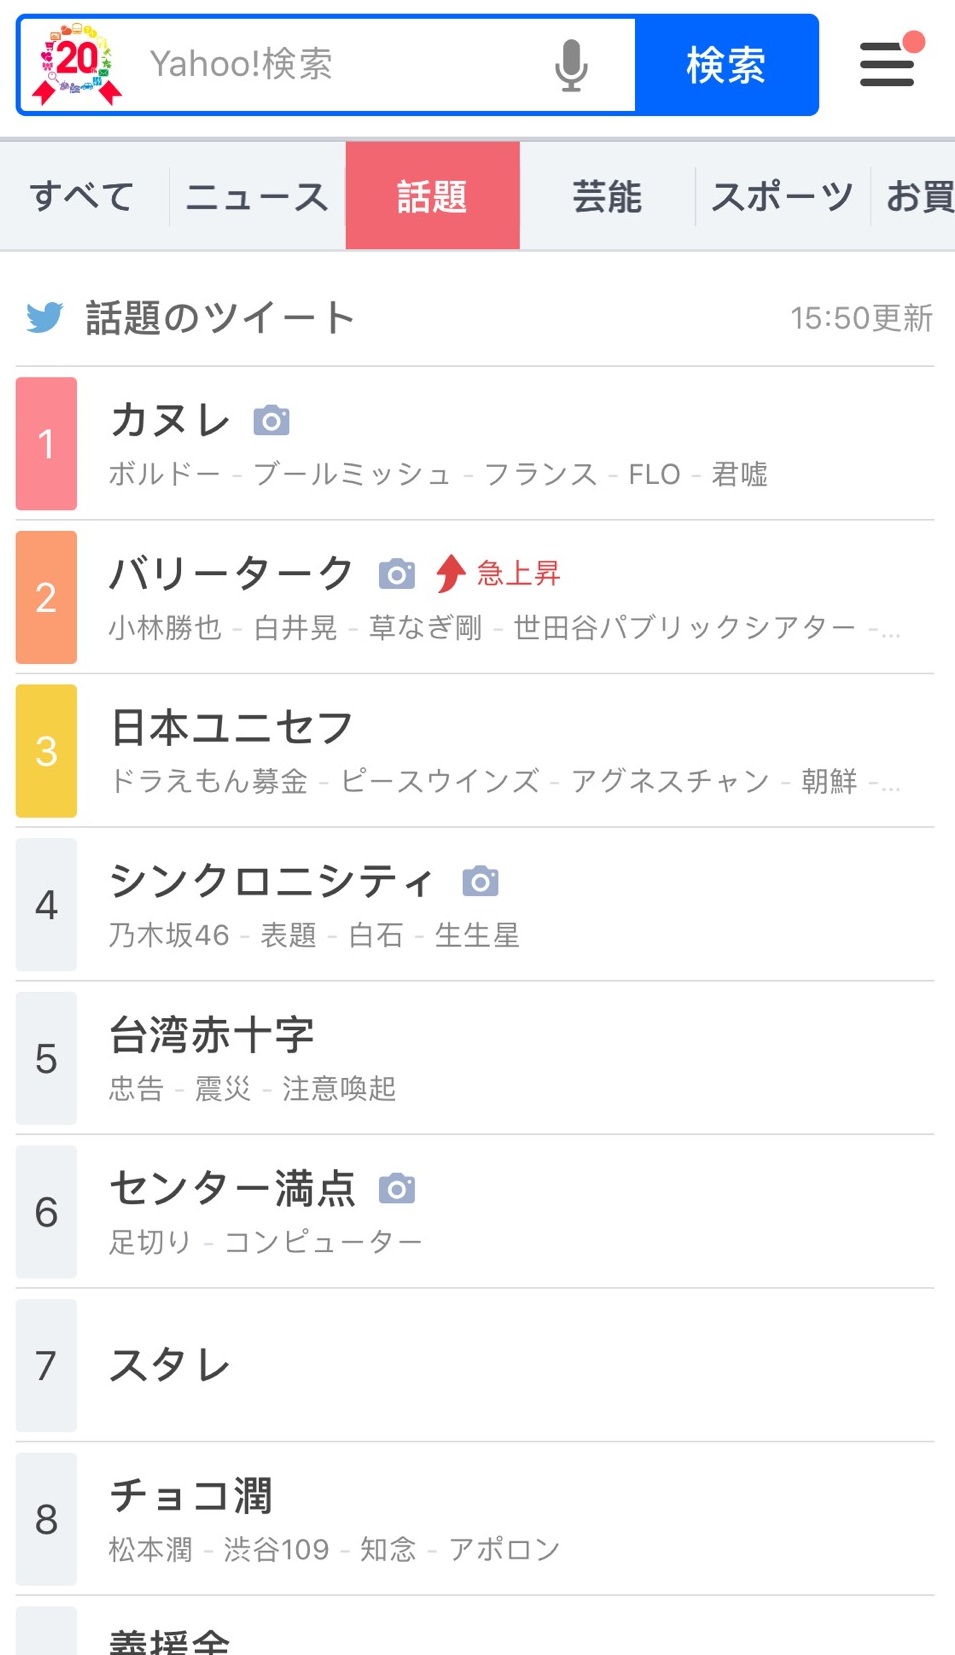Switch to the すべて tab
The height and width of the screenshot is (1655, 955).
point(82,196)
